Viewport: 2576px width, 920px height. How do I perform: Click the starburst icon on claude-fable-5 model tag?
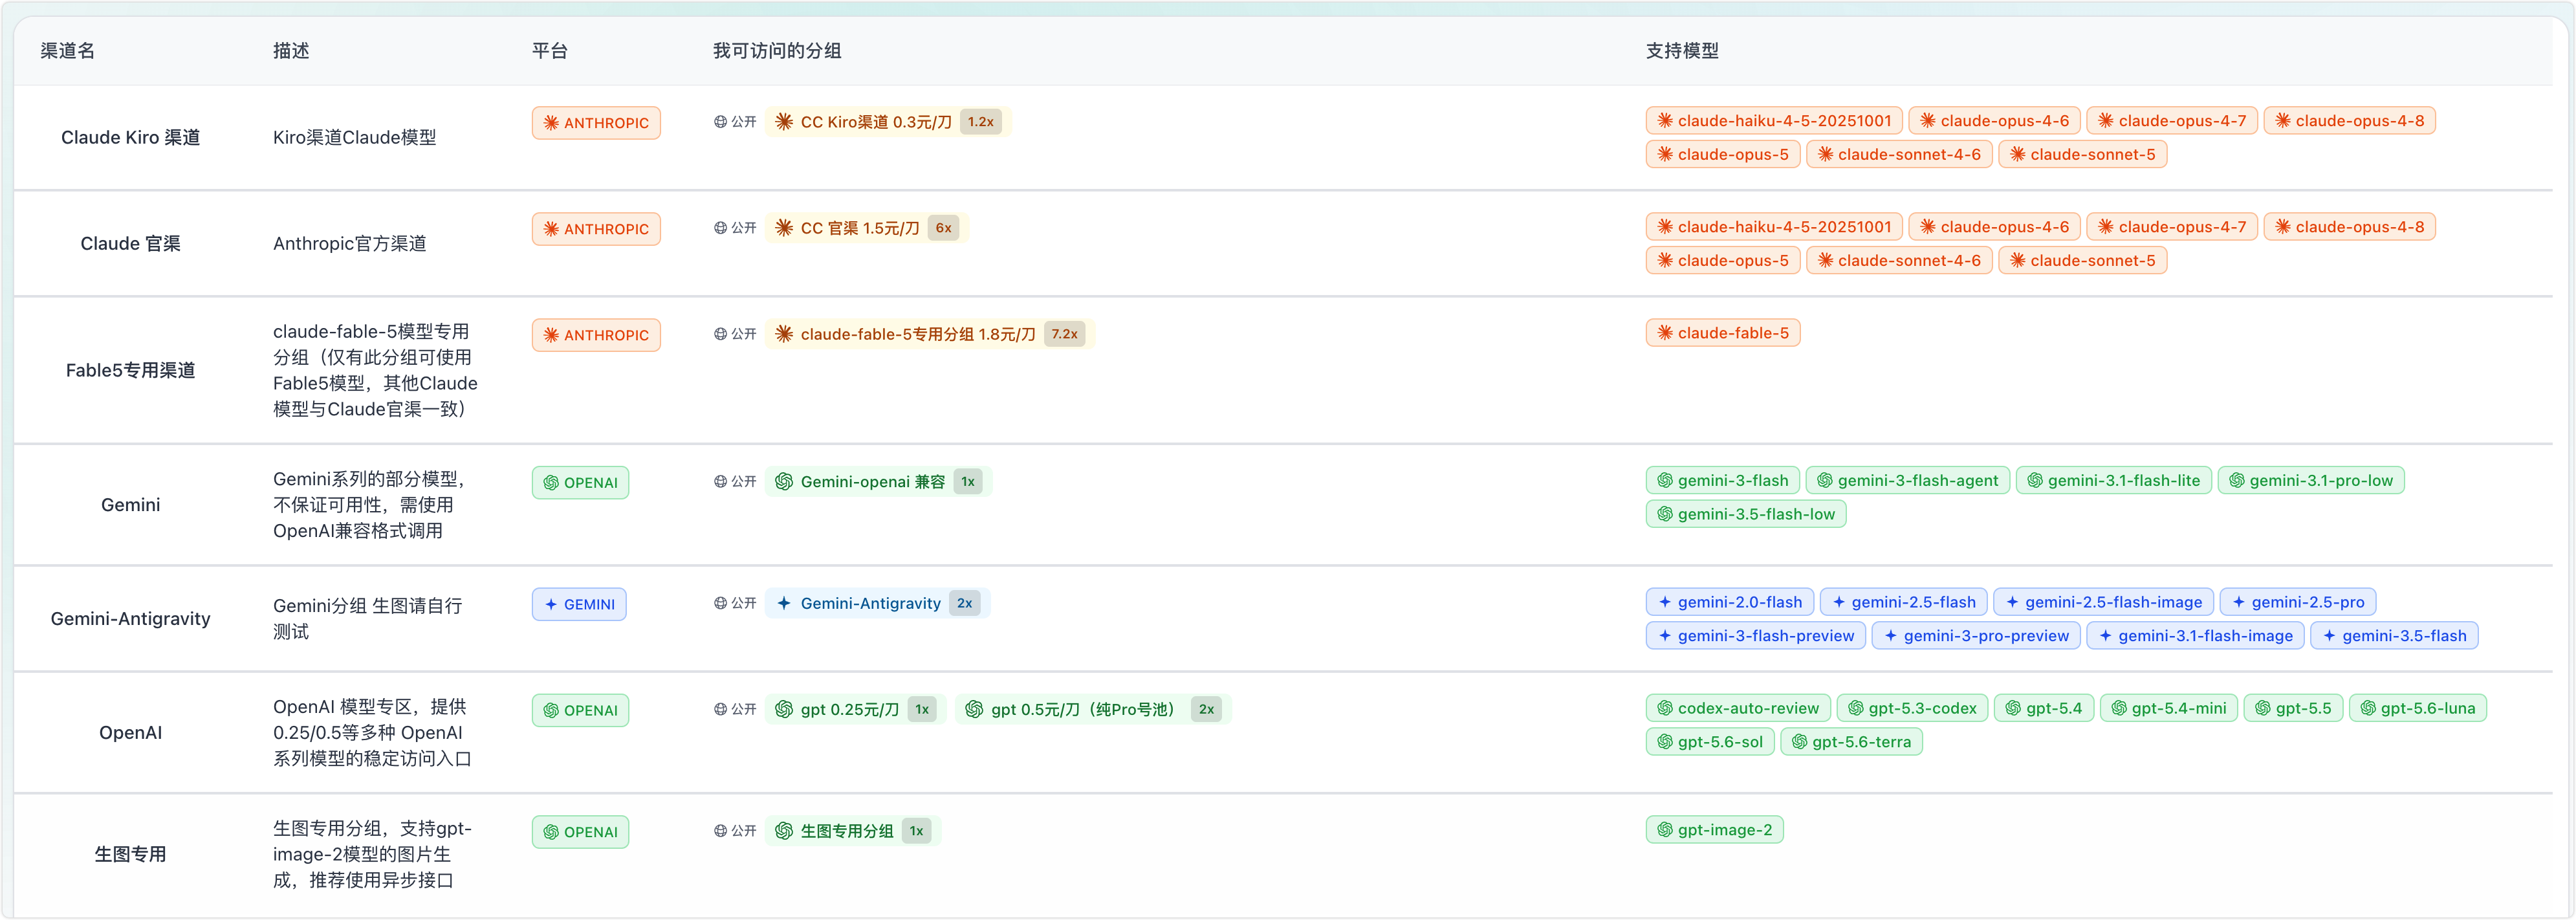point(1665,333)
